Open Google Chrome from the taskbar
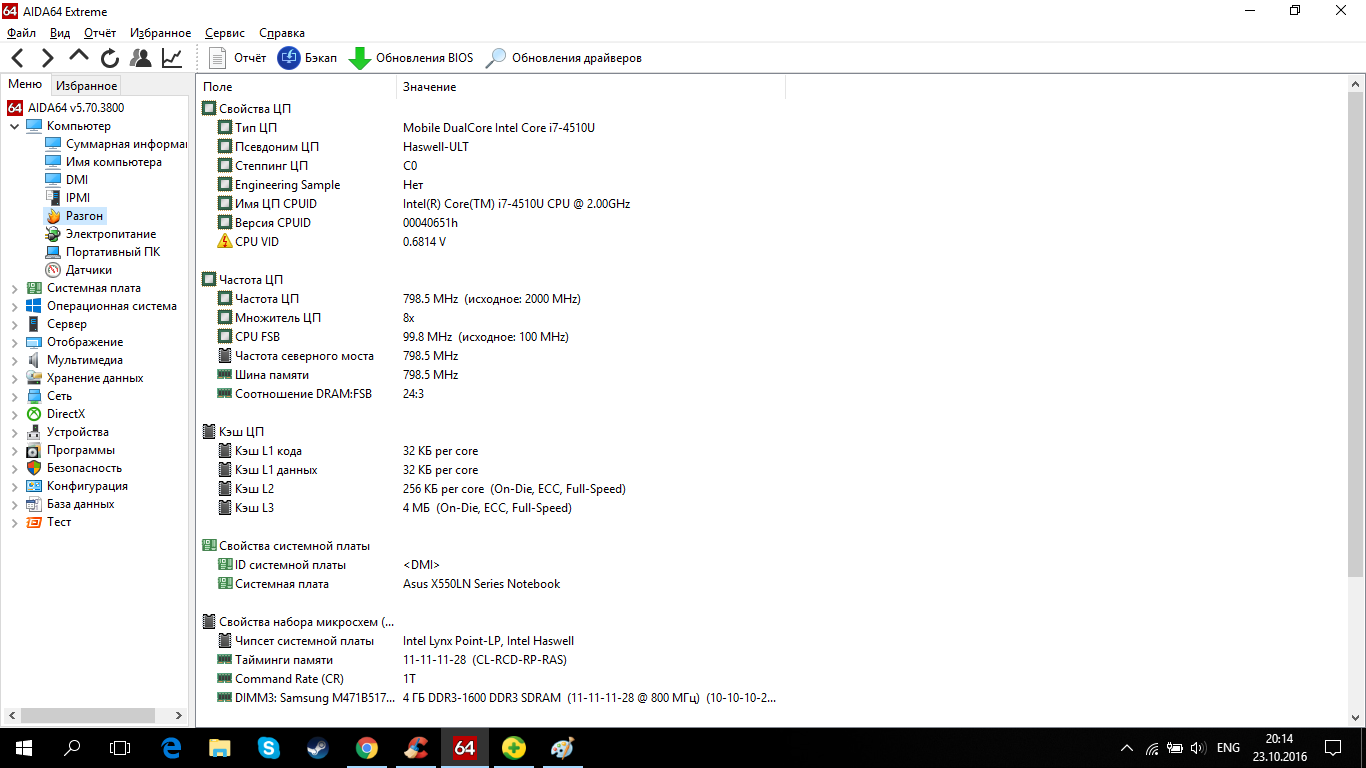This screenshot has width=1366, height=768. point(367,747)
